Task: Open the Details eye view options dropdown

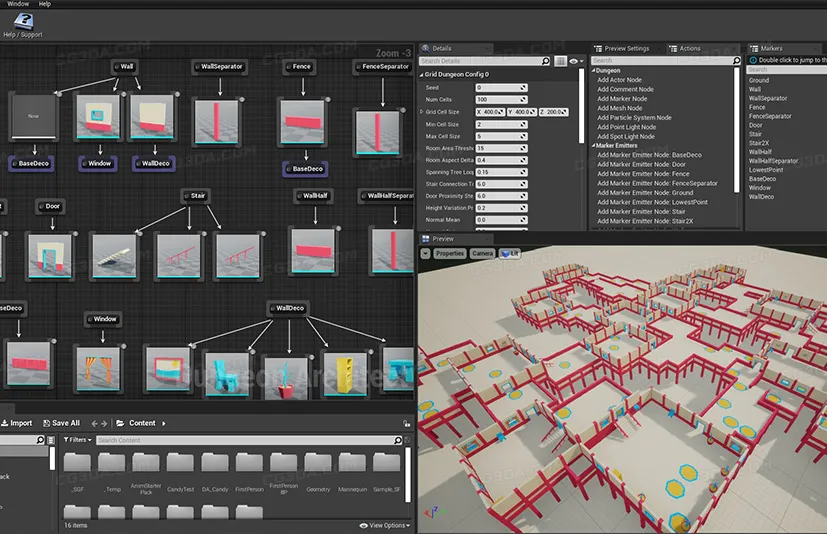Action: [x=576, y=61]
